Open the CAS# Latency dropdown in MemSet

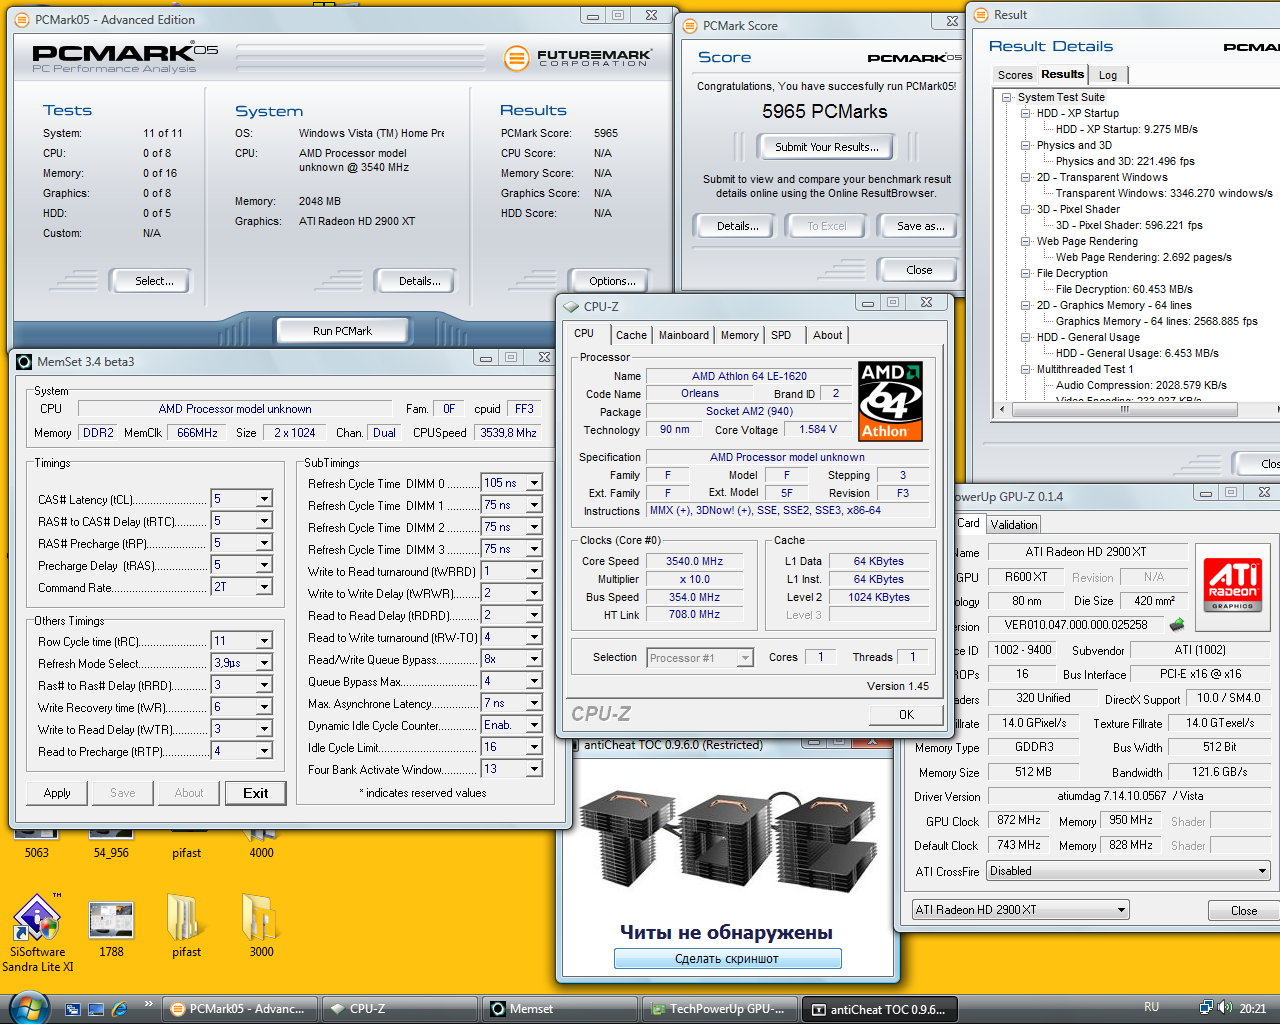(264, 499)
